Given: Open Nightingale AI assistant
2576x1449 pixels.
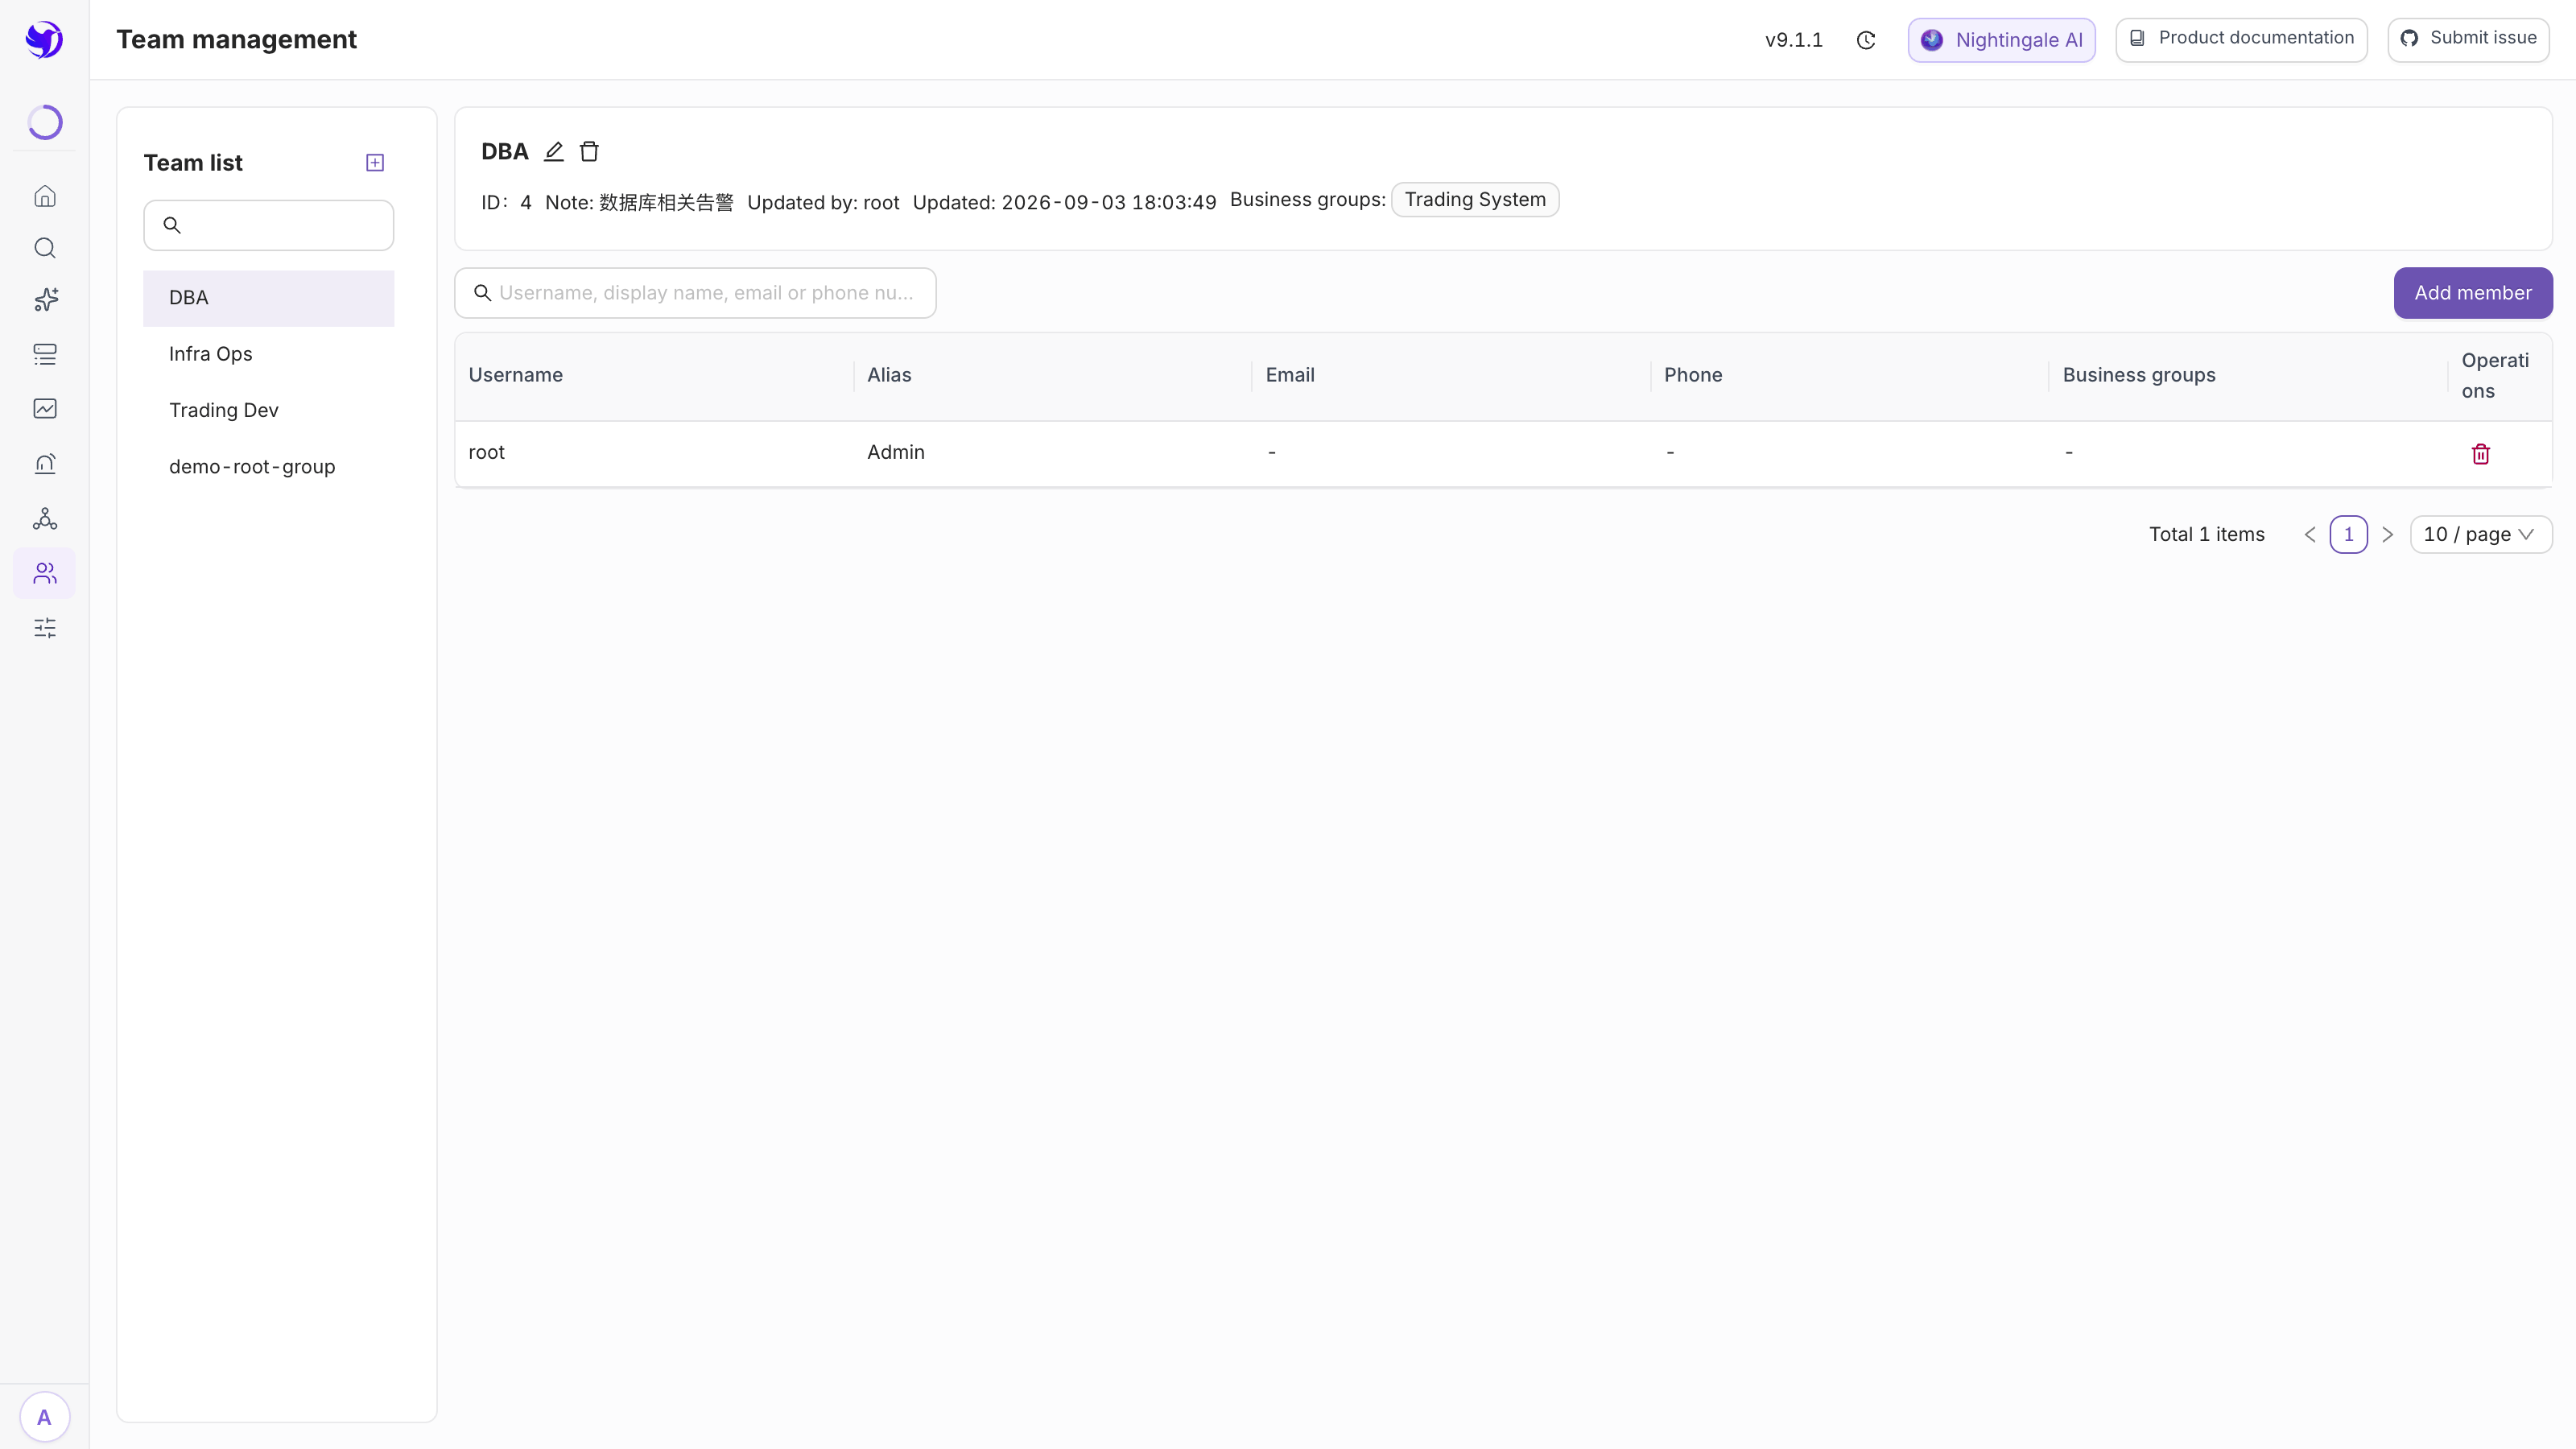Looking at the screenshot, I should point(2001,40).
